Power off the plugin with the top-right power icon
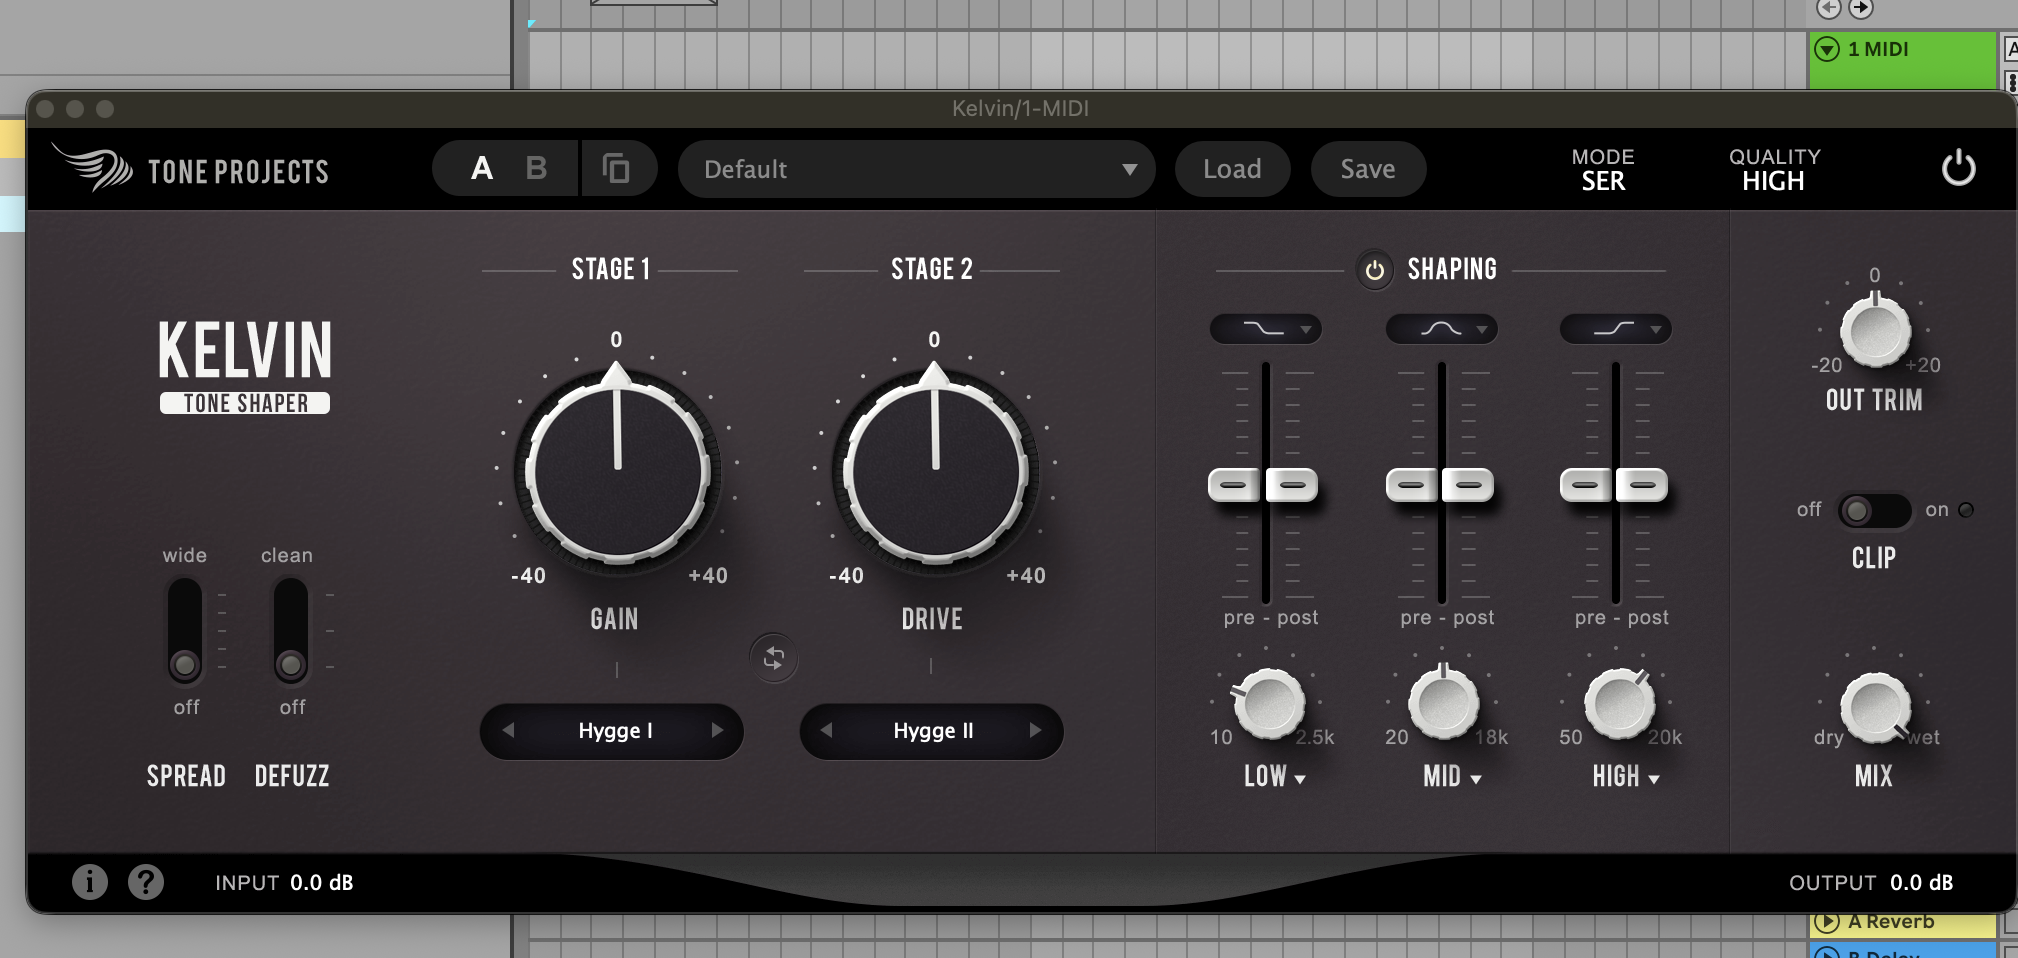This screenshot has width=2018, height=958. point(1958,169)
